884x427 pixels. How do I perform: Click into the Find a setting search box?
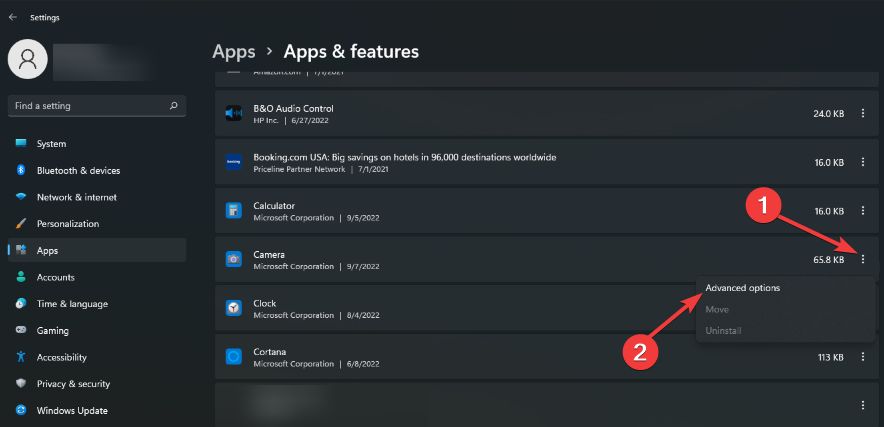pos(97,105)
